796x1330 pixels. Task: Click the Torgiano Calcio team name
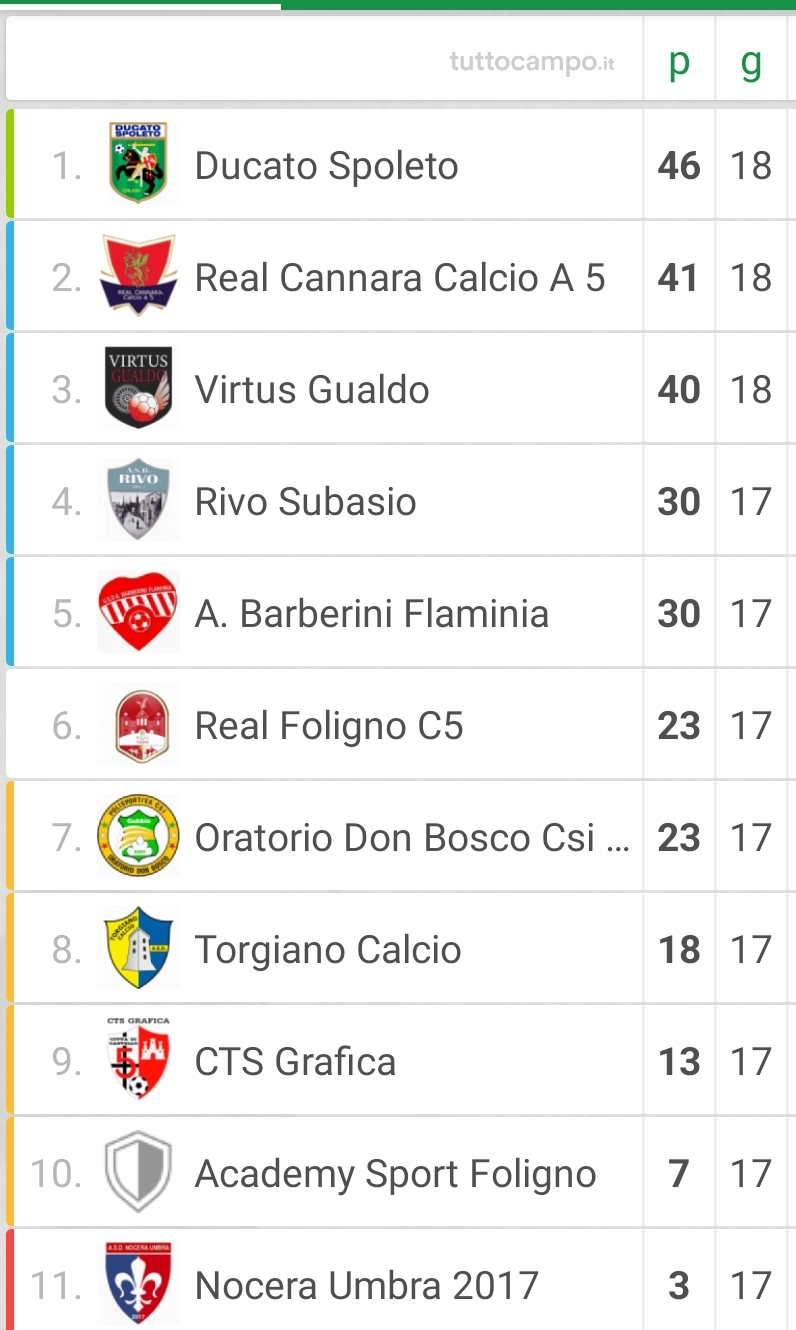tap(328, 949)
